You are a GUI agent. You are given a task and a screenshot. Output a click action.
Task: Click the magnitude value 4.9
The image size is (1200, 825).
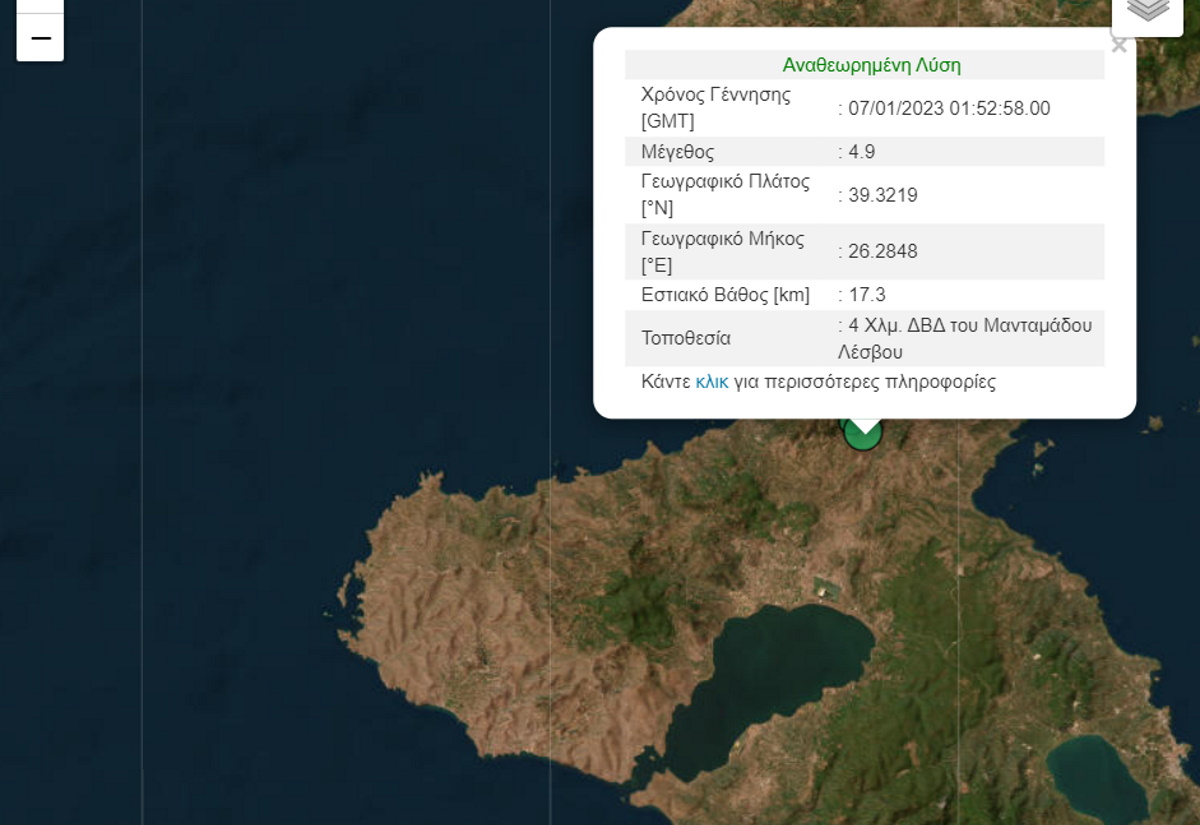tap(861, 152)
